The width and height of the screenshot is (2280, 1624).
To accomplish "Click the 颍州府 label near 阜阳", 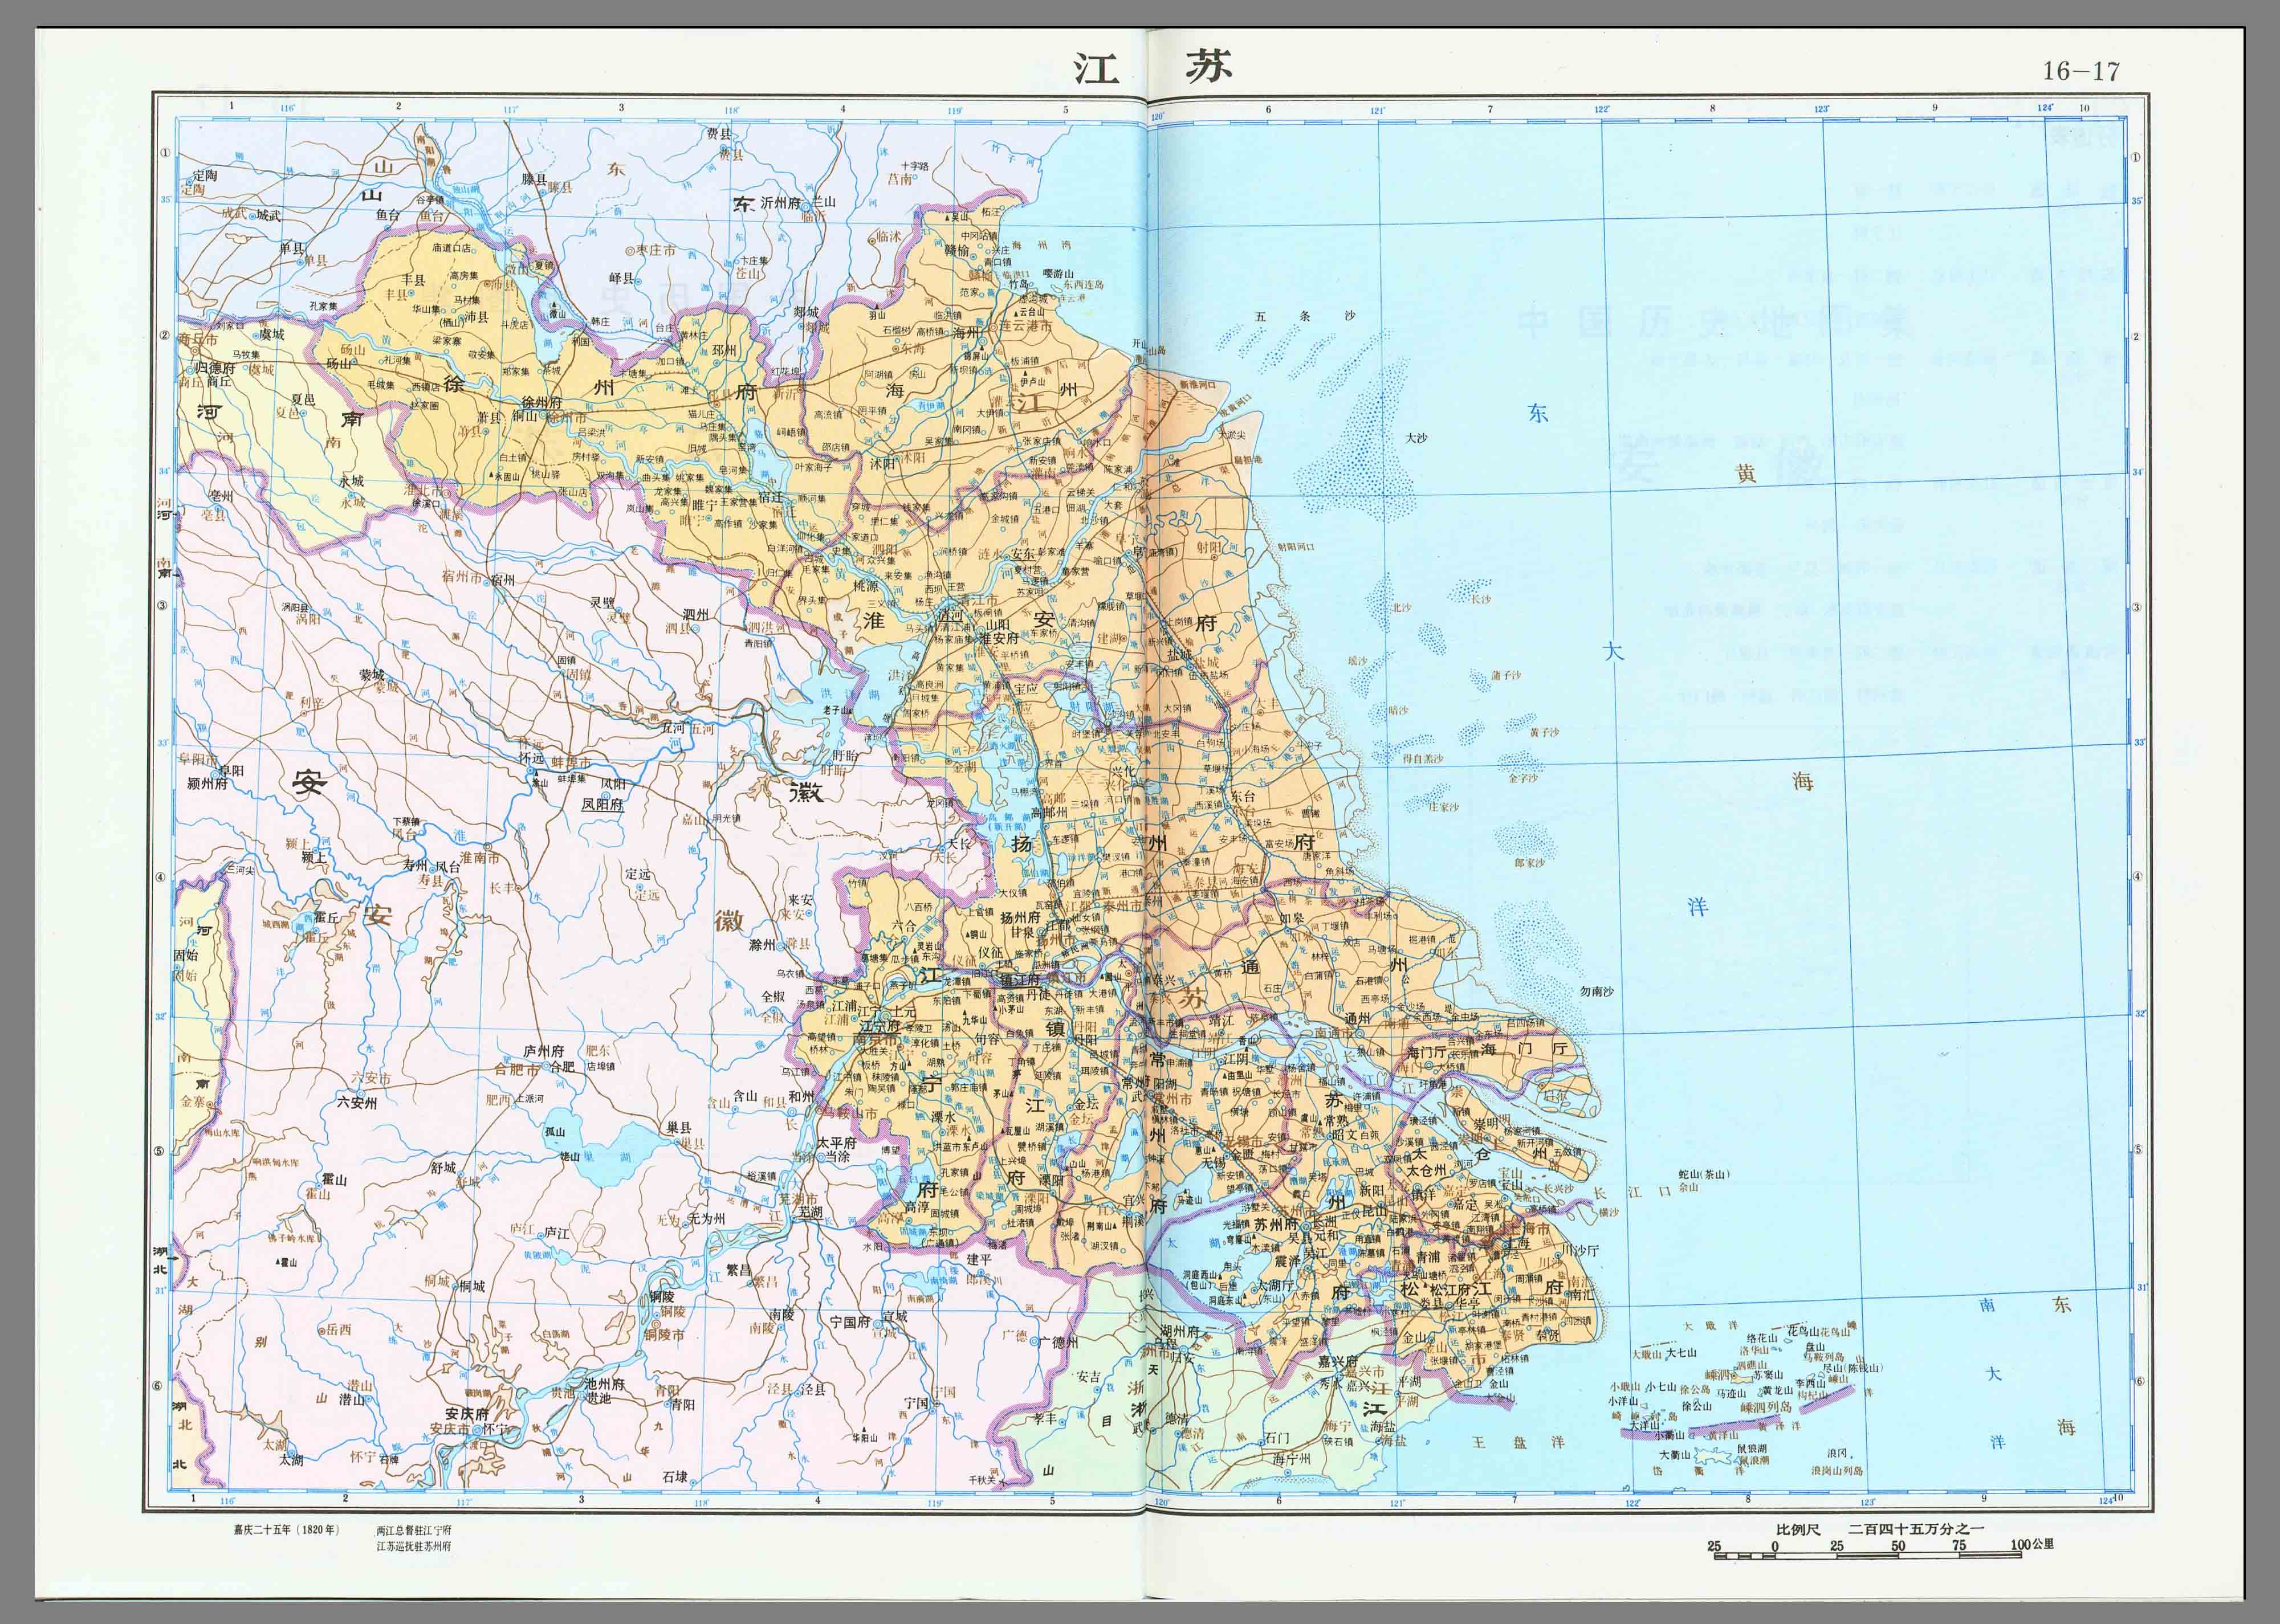I will (x=207, y=784).
